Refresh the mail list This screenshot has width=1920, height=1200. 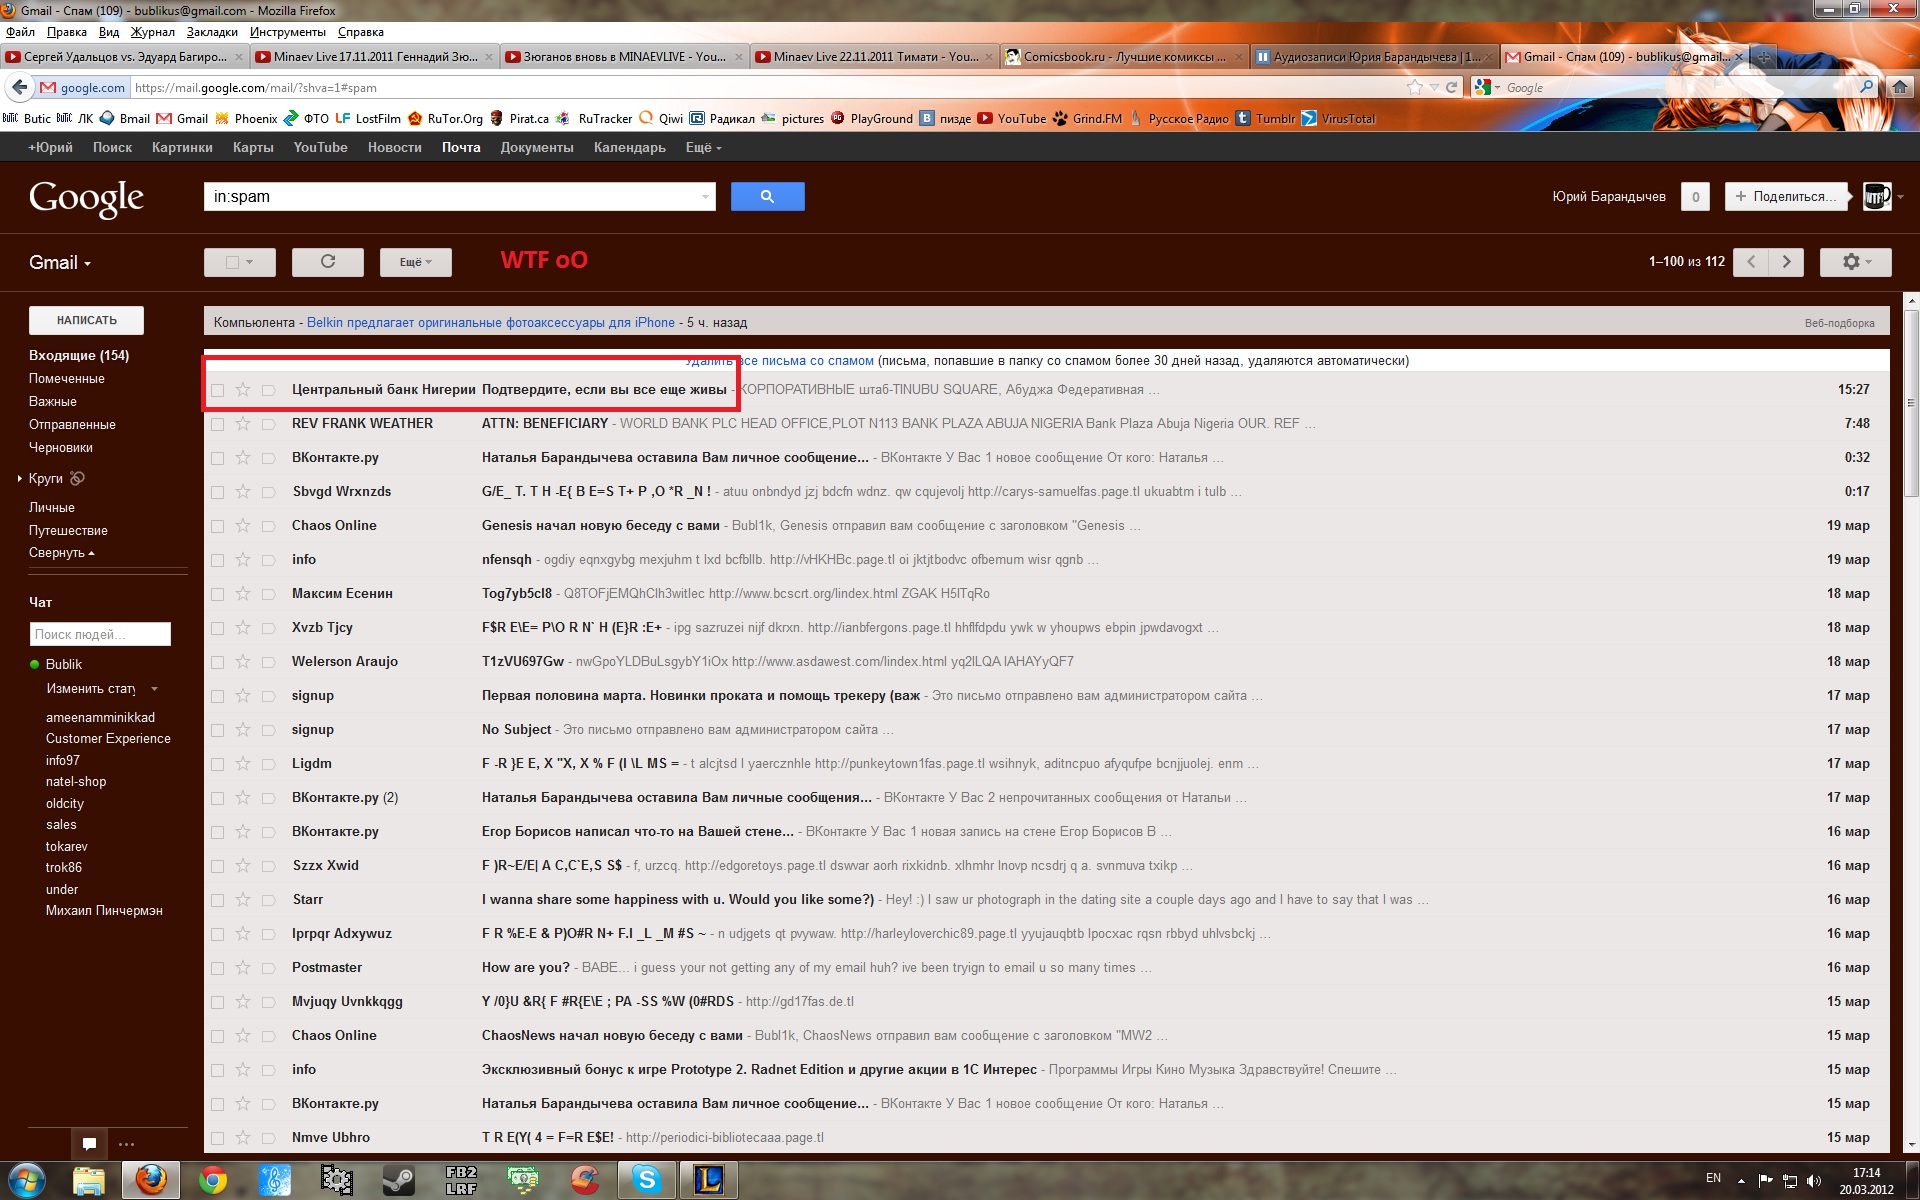(327, 262)
